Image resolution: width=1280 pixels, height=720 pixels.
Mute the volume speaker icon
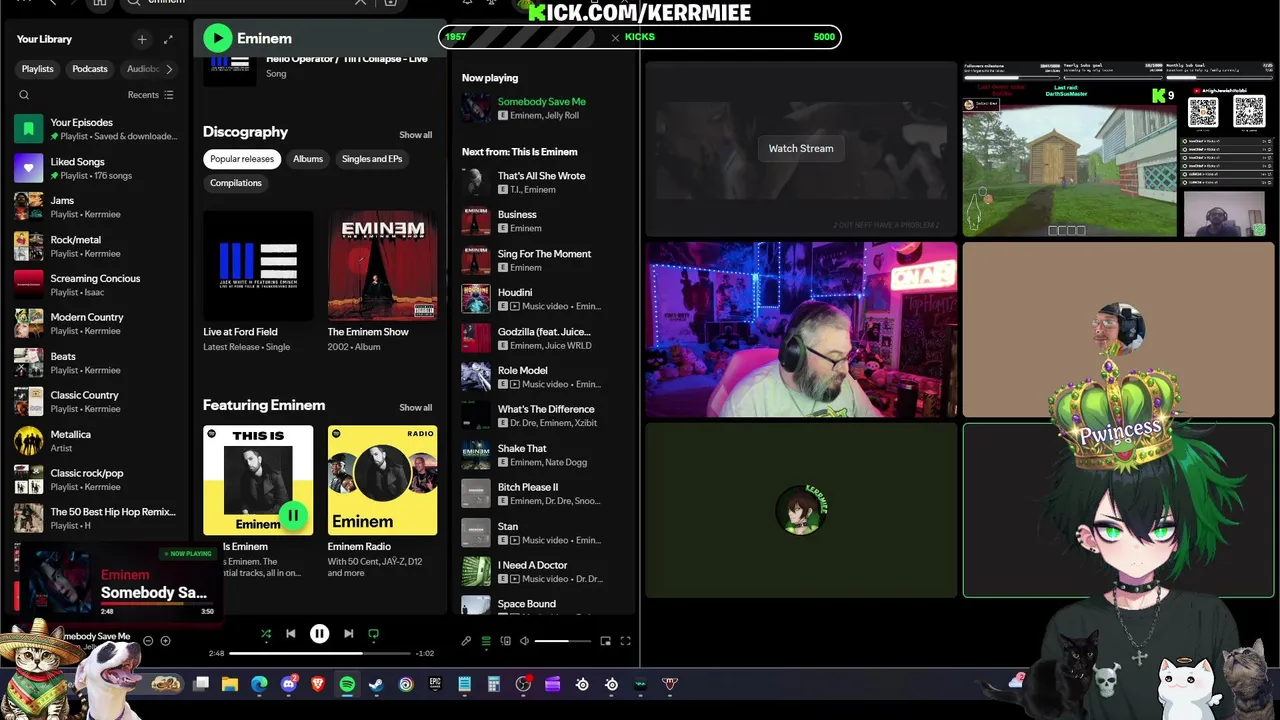pyautogui.click(x=525, y=641)
